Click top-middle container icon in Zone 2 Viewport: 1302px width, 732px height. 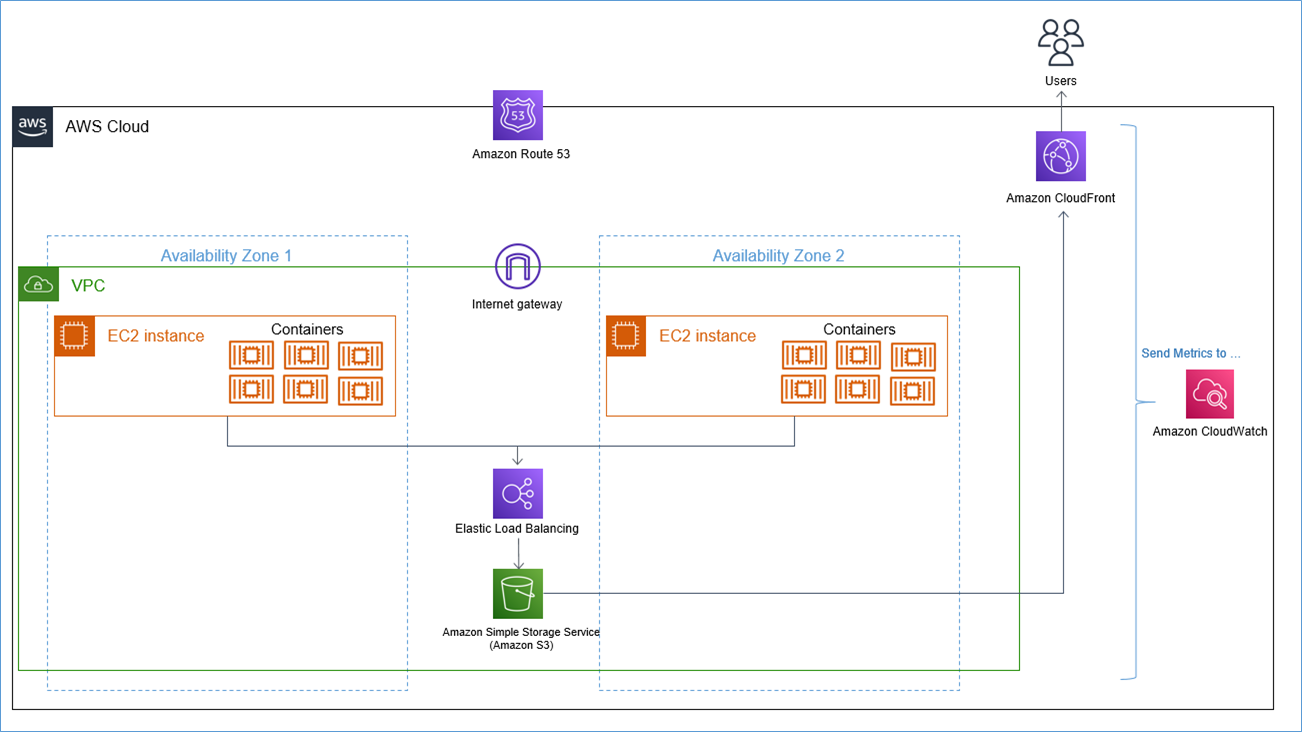coord(858,355)
